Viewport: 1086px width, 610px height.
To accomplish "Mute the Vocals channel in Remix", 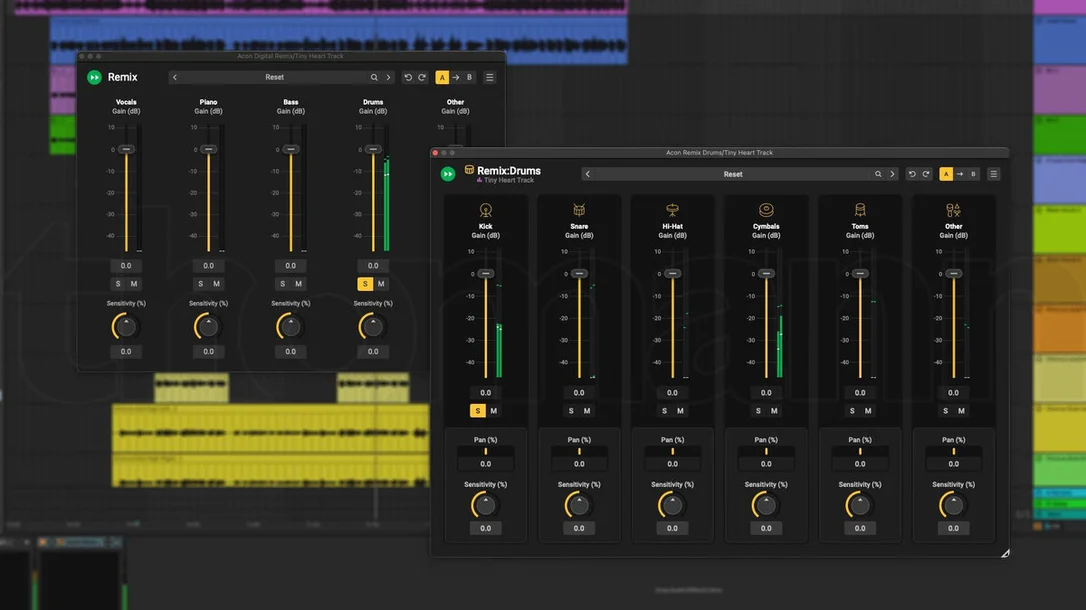I will (134, 283).
